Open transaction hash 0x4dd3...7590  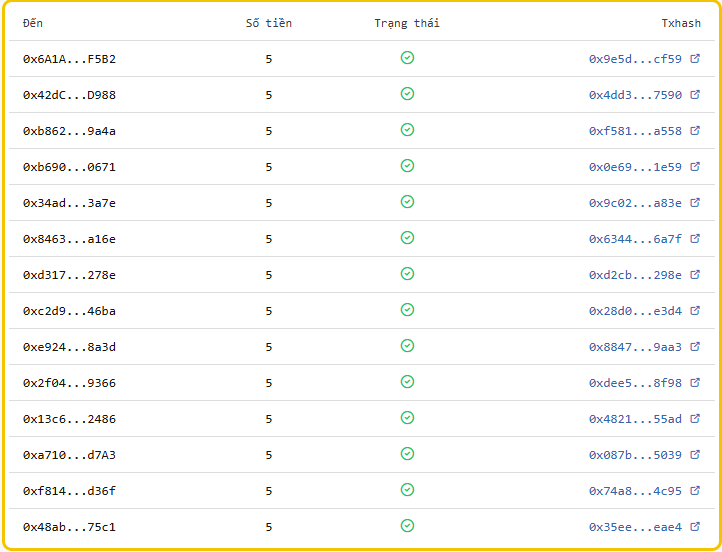(635, 95)
